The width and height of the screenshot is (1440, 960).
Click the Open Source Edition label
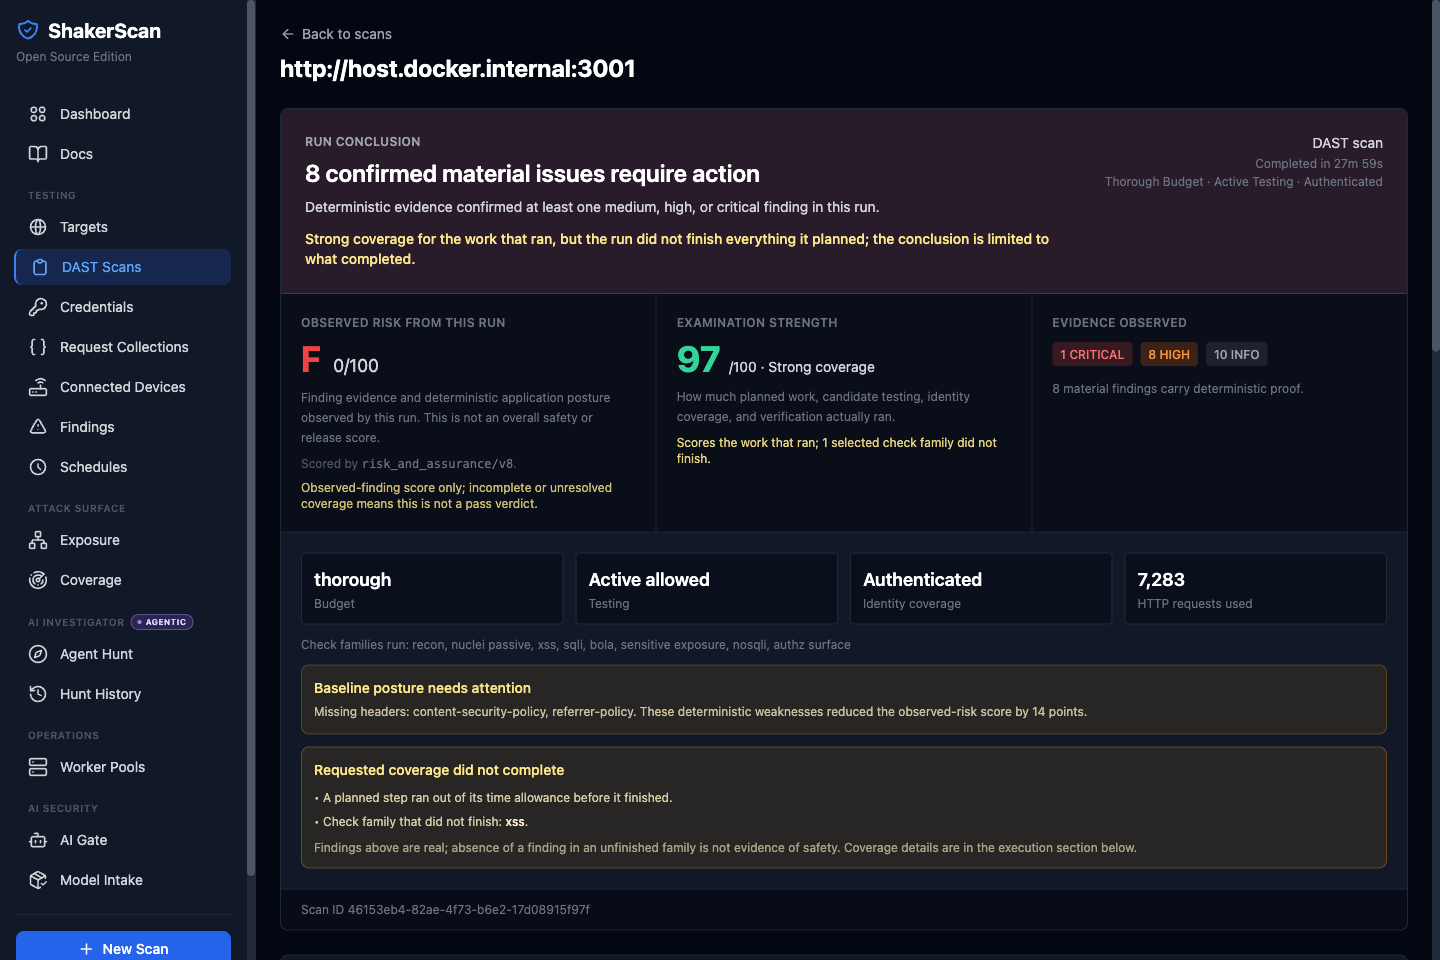click(x=74, y=57)
